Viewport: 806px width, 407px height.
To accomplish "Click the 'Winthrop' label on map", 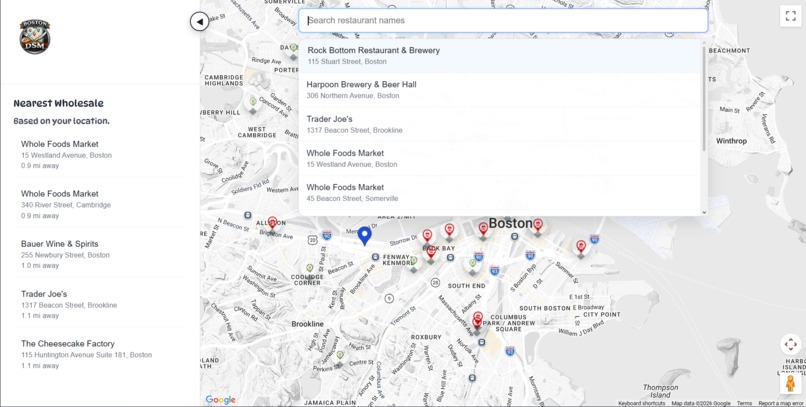I will 731,141.
